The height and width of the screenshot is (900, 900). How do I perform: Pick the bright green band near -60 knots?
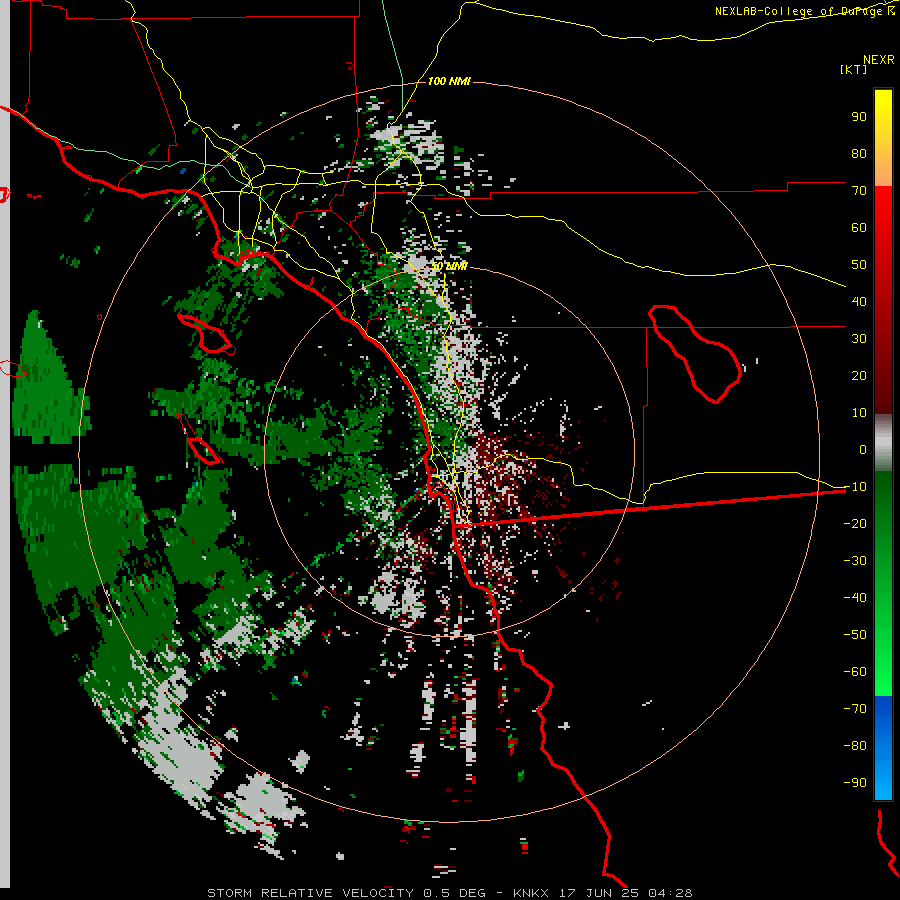point(883,677)
